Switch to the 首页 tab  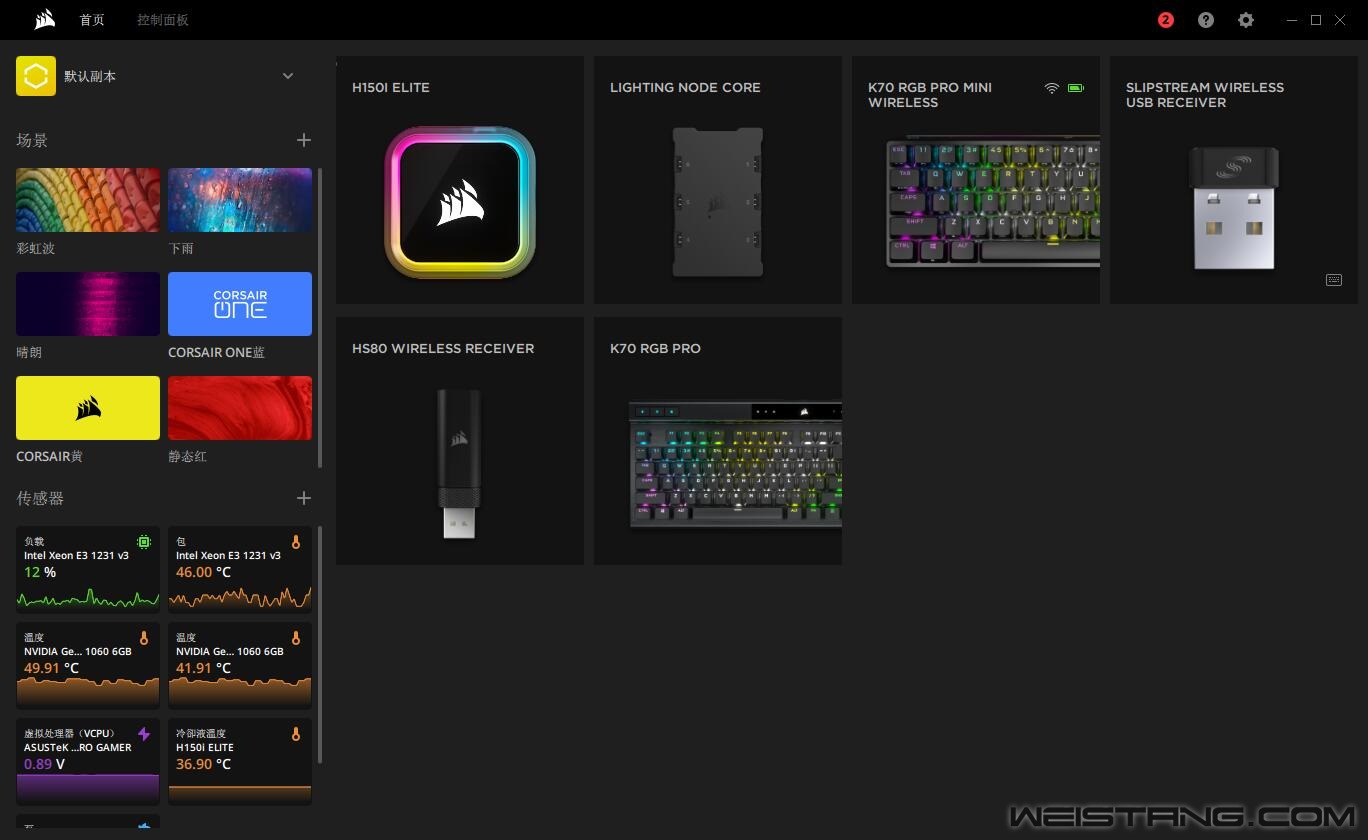tap(92, 20)
